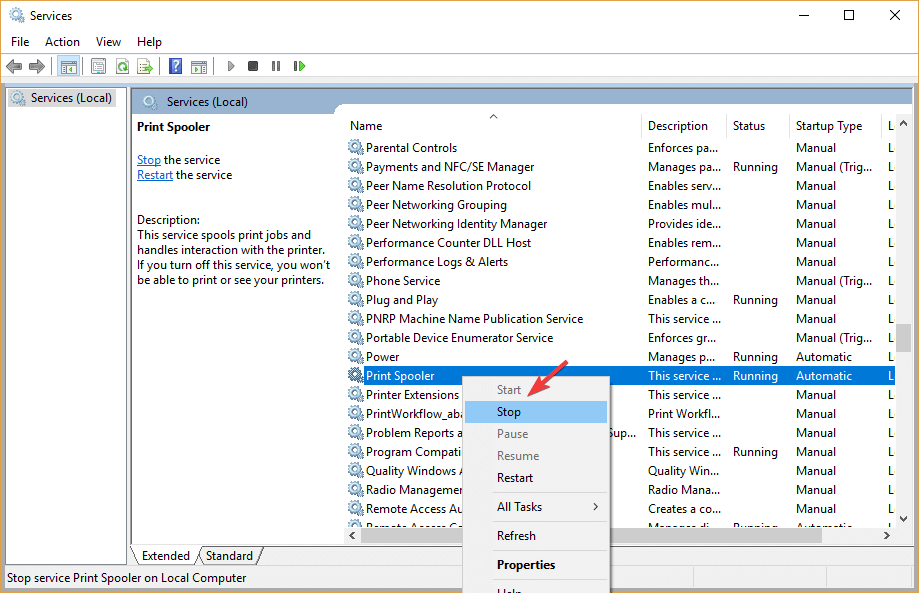Image resolution: width=919 pixels, height=593 pixels.
Task: Select the Peer Networking Identity Manager service
Action: pyautogui.click(x=457, y=224)
